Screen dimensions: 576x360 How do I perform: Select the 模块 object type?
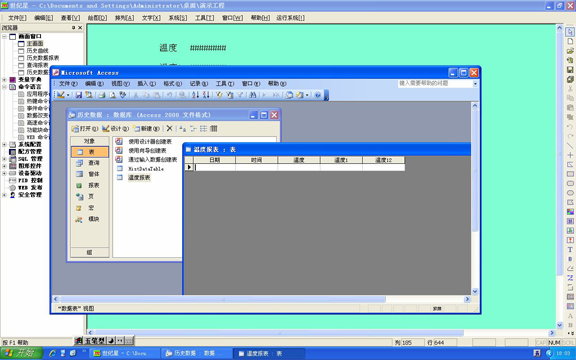click(90, 219)
